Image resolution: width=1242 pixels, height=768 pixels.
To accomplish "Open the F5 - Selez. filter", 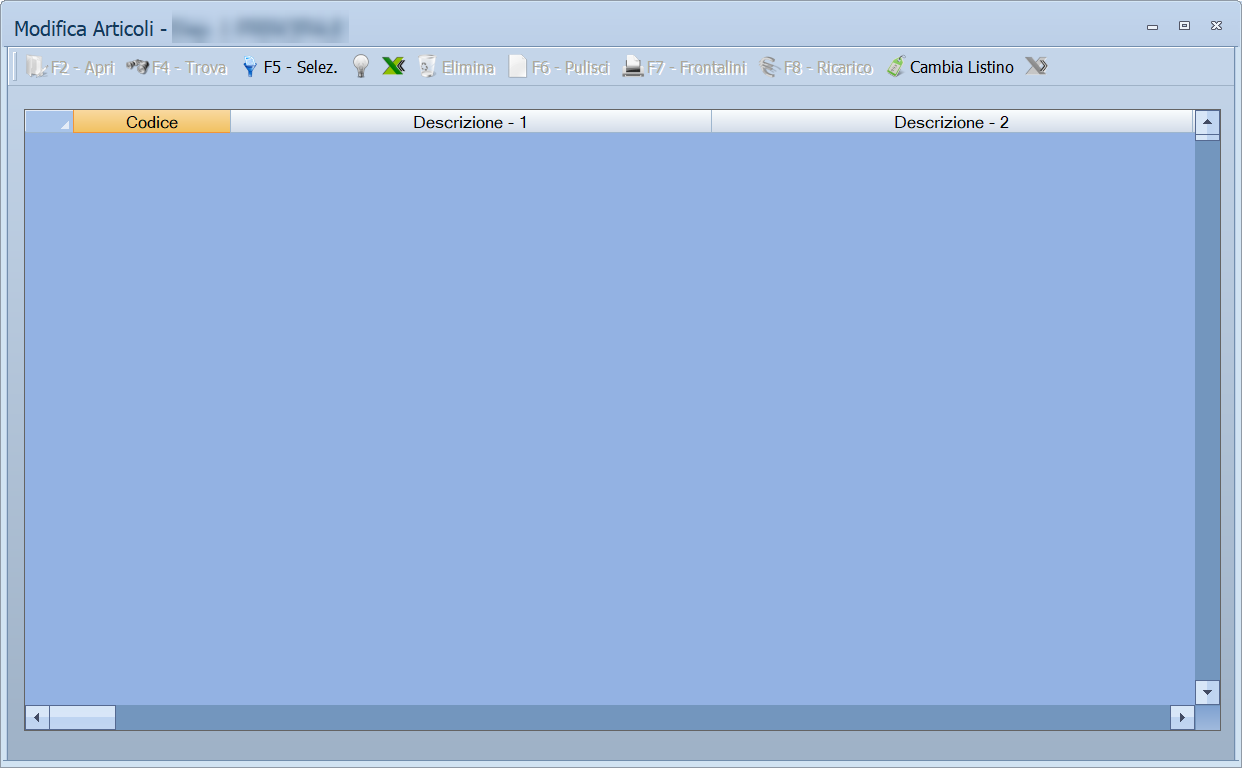I will click(x=290, y=68).
